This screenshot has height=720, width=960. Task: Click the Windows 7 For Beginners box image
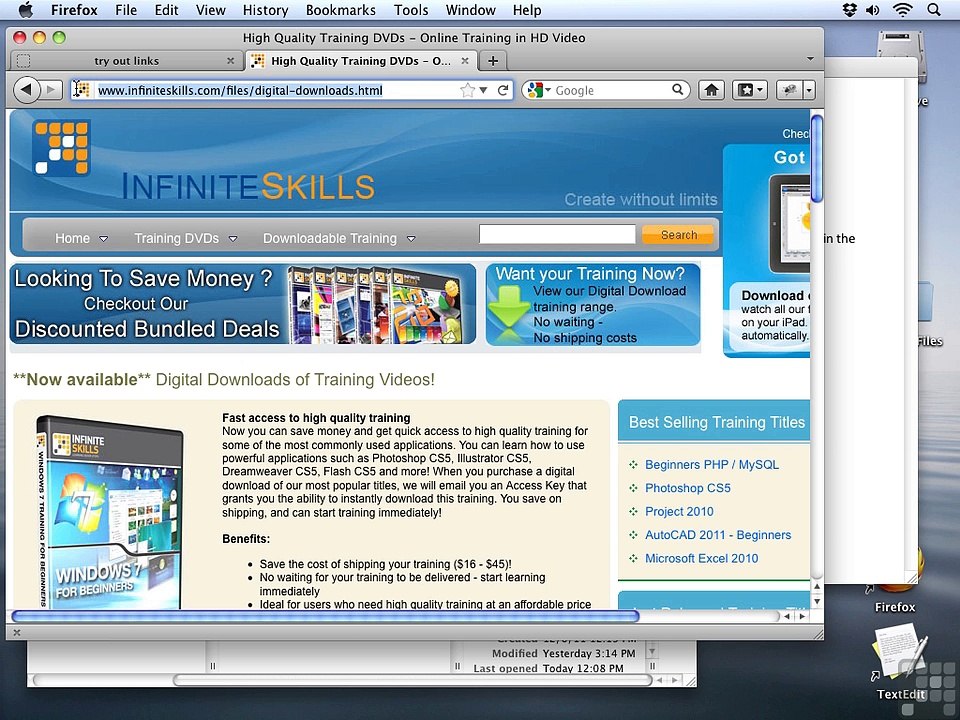point(110,512)
